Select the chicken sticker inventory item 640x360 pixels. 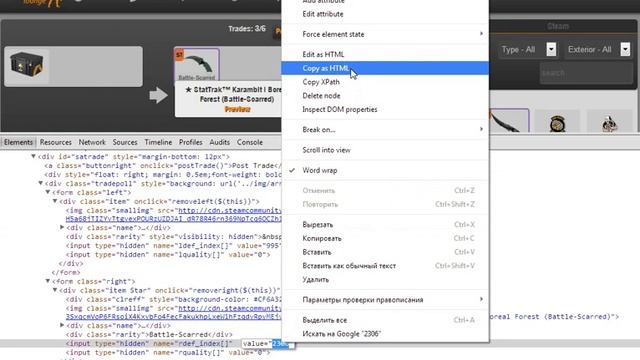coord(609,122)
